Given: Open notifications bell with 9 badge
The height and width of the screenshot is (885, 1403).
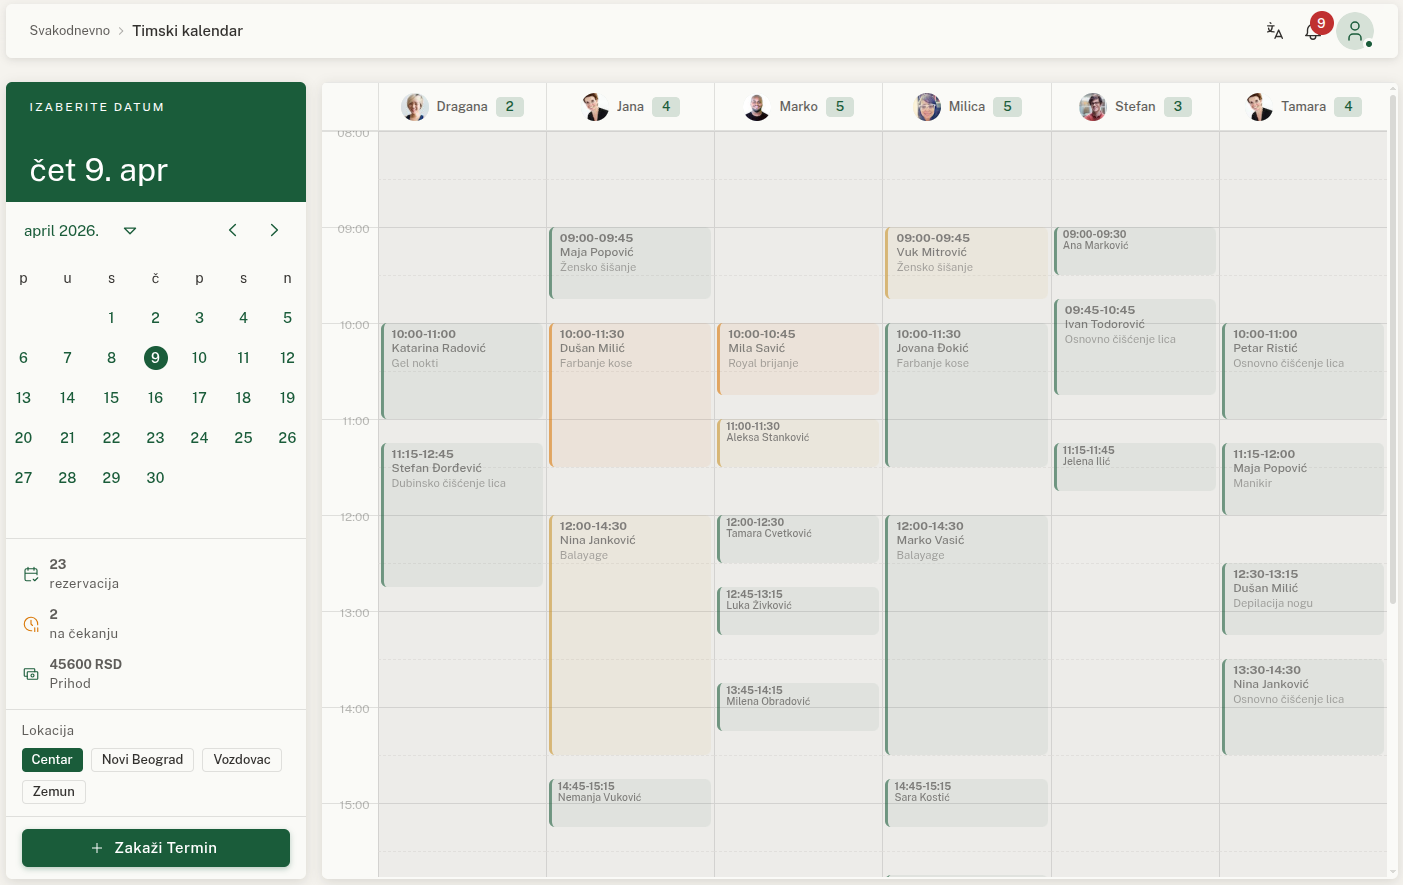Looking at the screenshot, I should tap(1313, 32).
